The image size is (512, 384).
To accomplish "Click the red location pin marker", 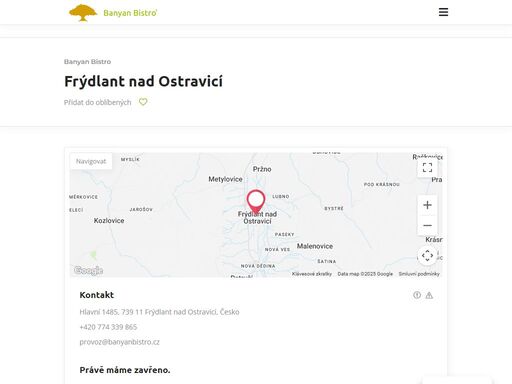I will point(256,202).
